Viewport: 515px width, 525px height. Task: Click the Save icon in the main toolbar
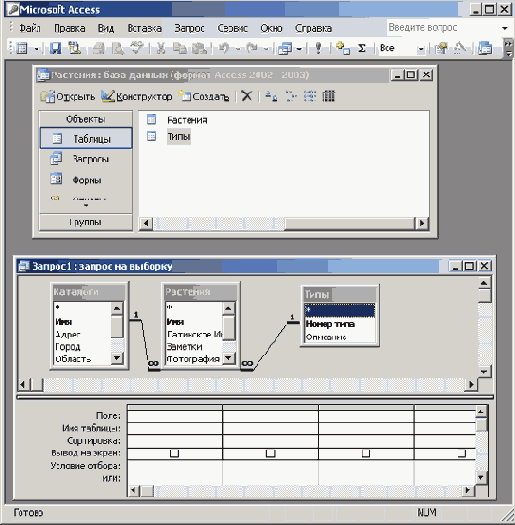[x=56, y=48]
